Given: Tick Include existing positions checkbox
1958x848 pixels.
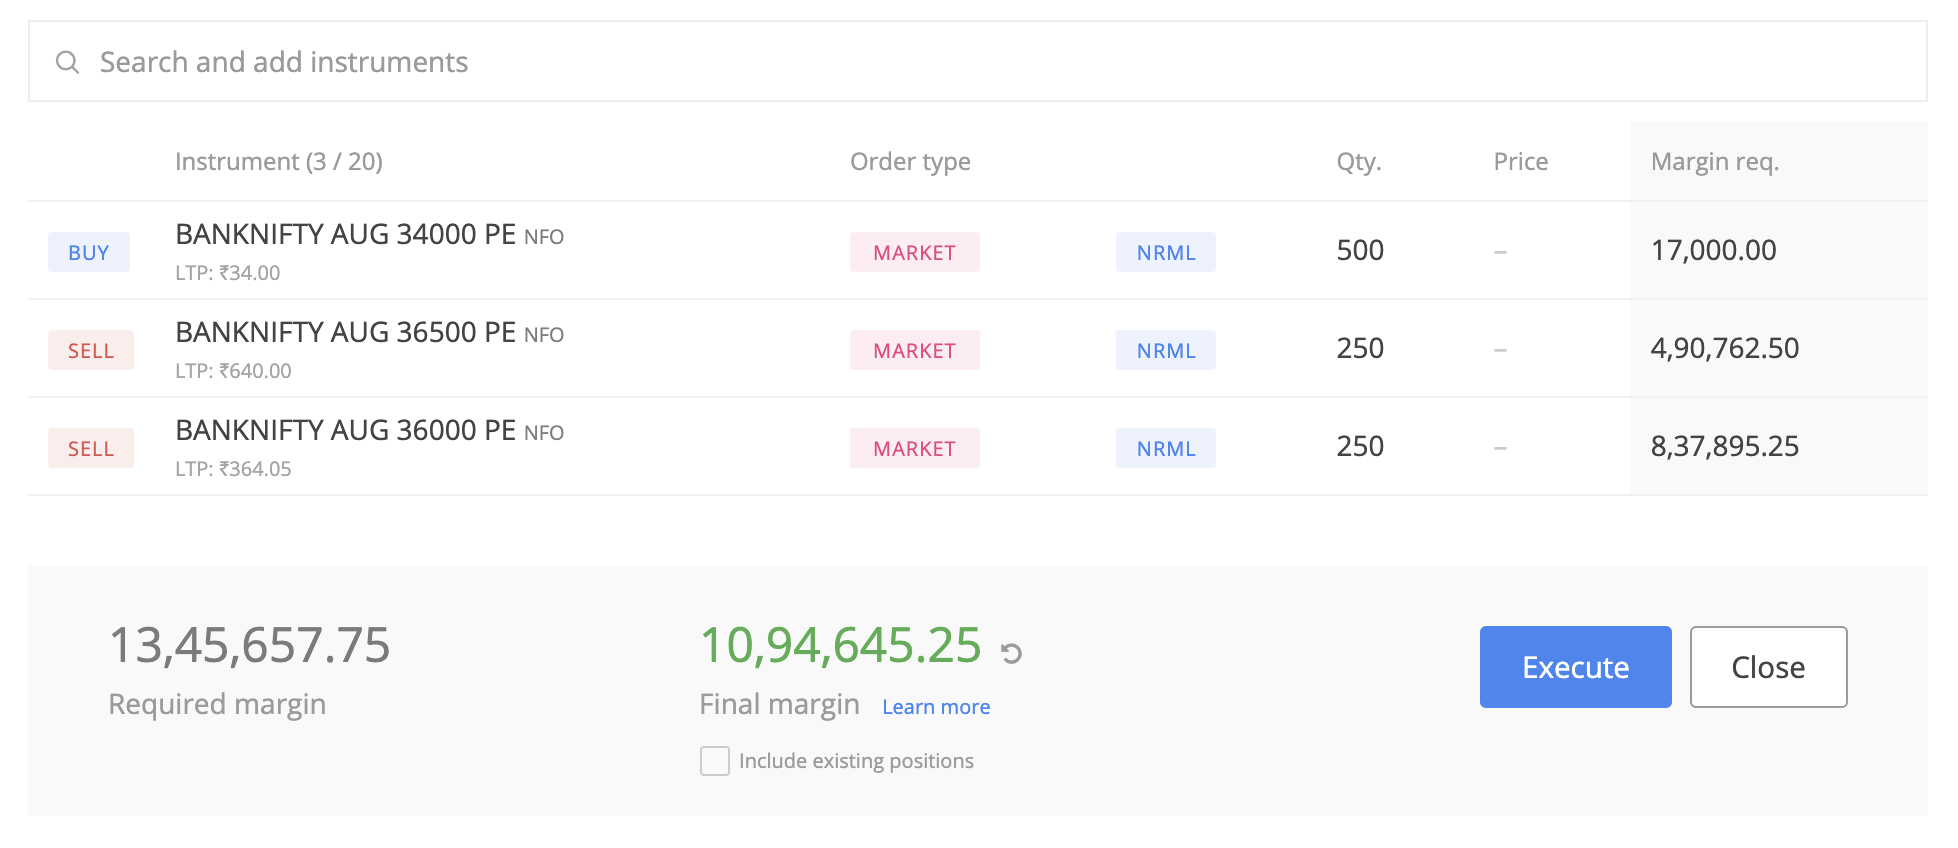Looking at the screenshot, I should [x=715, y=761].
